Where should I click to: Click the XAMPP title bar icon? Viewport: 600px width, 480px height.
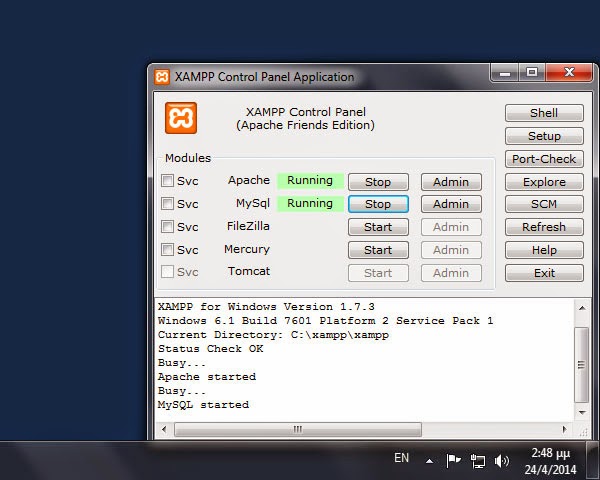coord(162,77)
